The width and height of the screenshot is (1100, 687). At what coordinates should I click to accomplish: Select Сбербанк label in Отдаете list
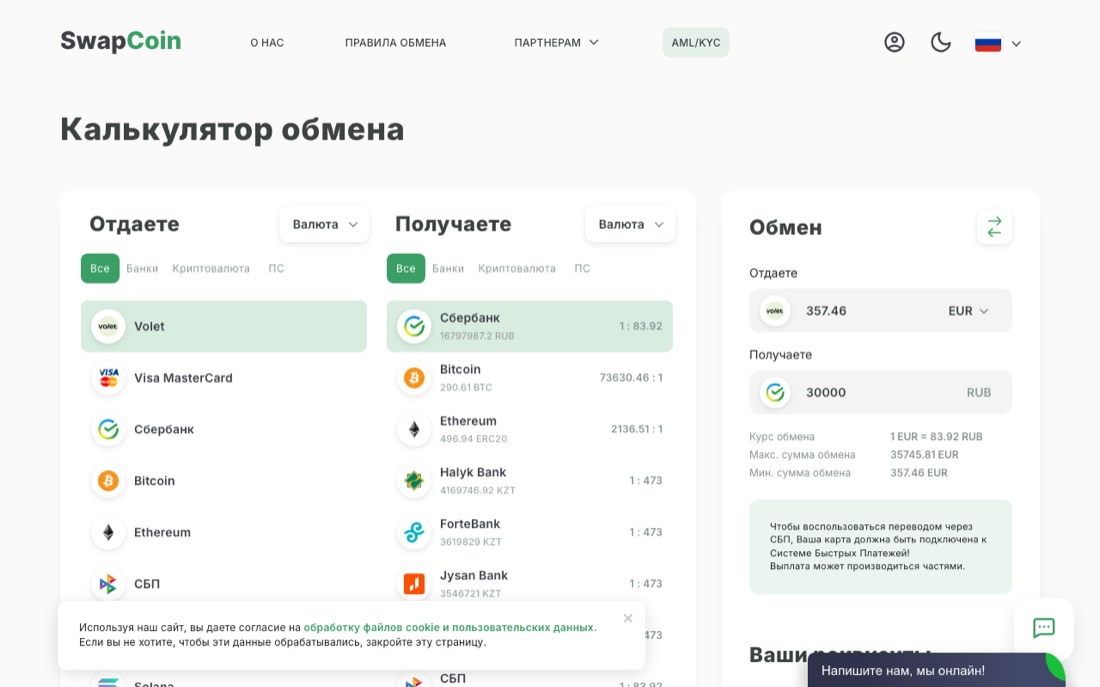pyautogui.click(x=163, y=429)
